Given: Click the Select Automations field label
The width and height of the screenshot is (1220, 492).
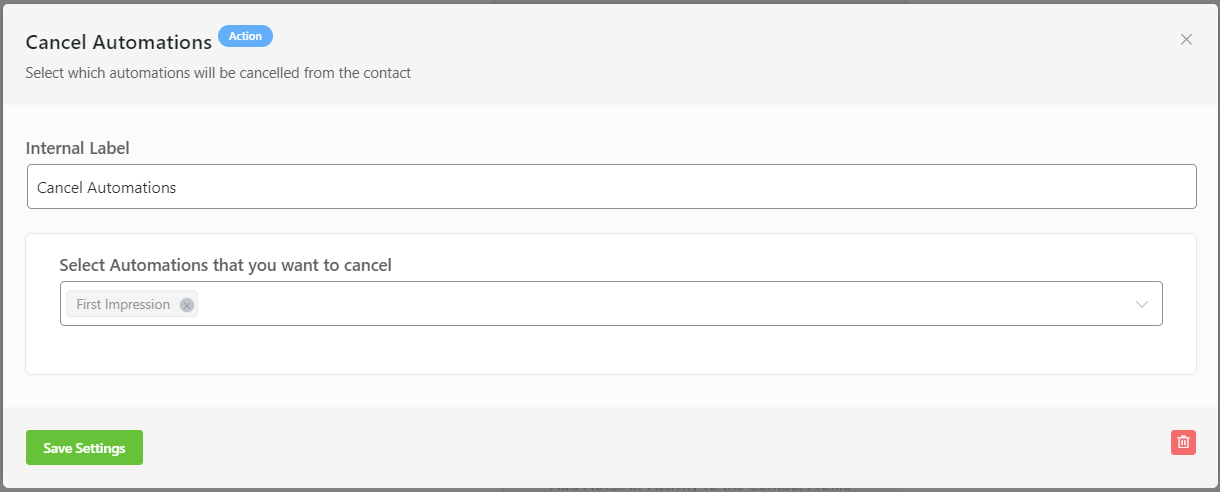Looking at the screenshot, I should (225, 265).
